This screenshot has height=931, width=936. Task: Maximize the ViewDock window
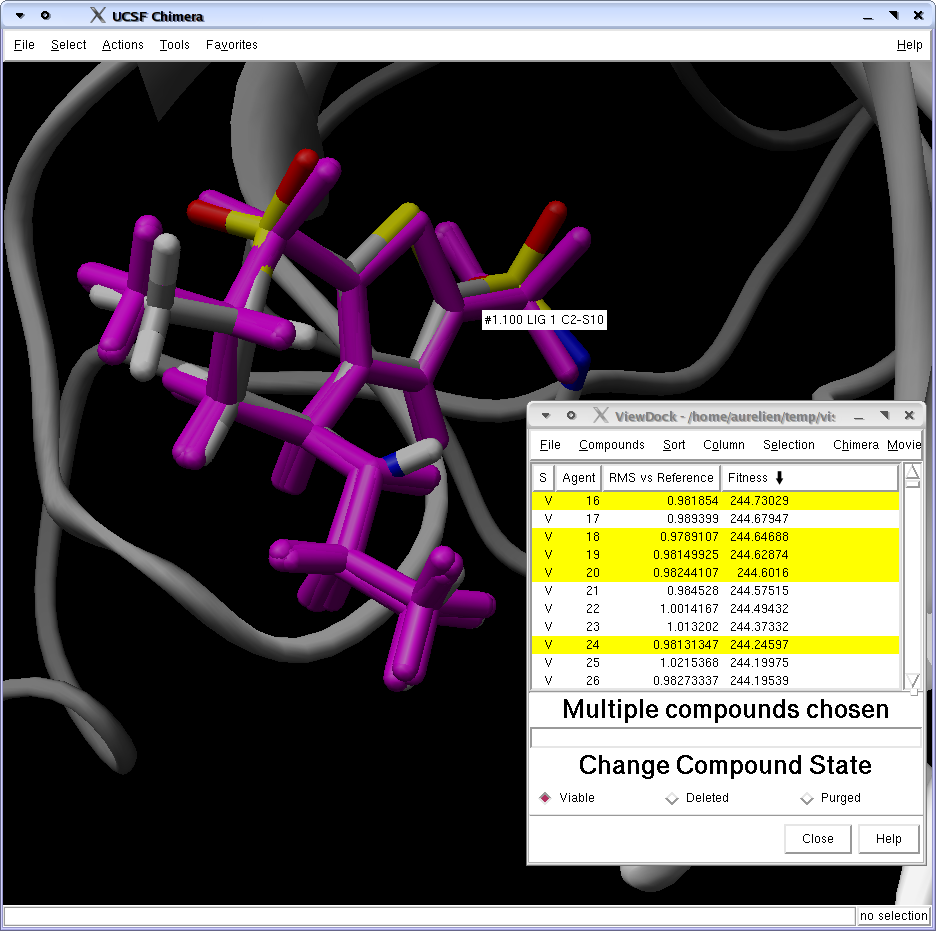884,415
